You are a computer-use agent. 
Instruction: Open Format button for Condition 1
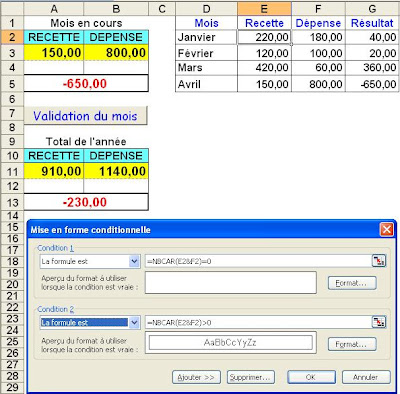point(352,283)
